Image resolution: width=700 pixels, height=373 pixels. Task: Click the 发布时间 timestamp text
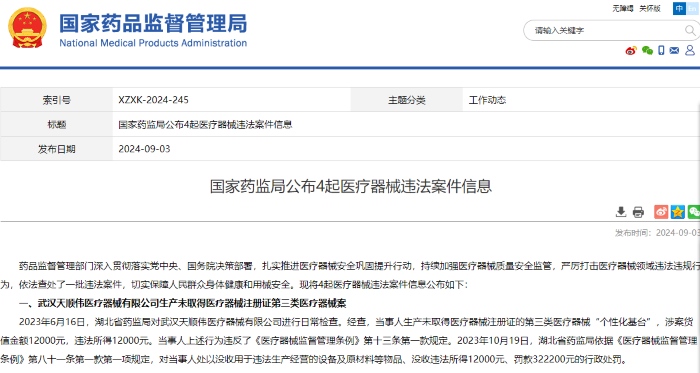[657, 232]
